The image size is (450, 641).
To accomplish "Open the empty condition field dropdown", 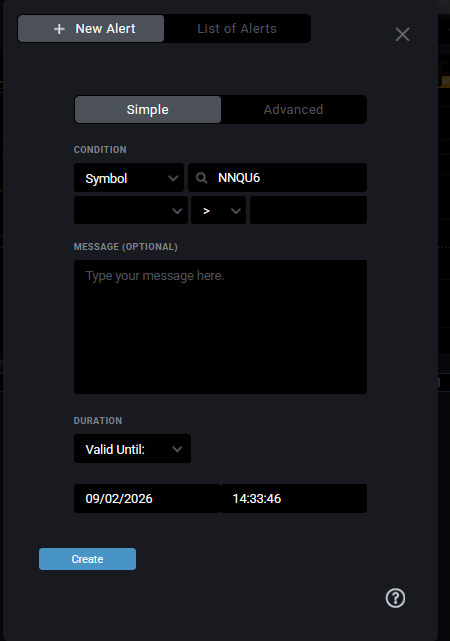I will pos(131,210).
